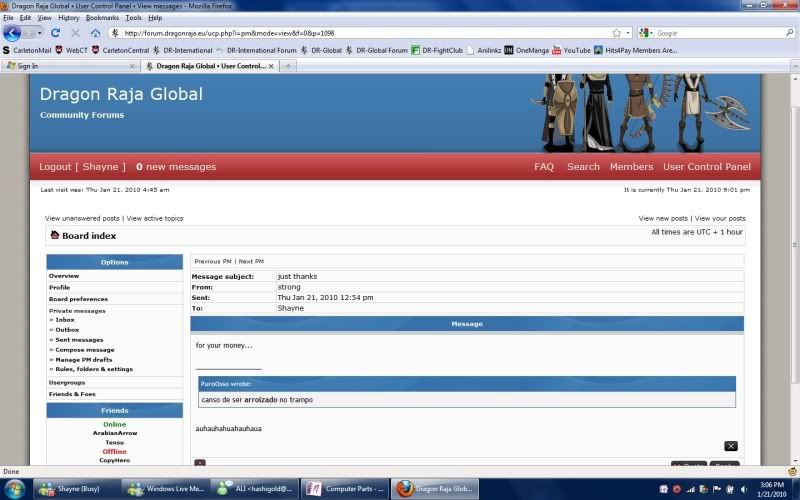
Task: Open the File menu
Action: 8,17
